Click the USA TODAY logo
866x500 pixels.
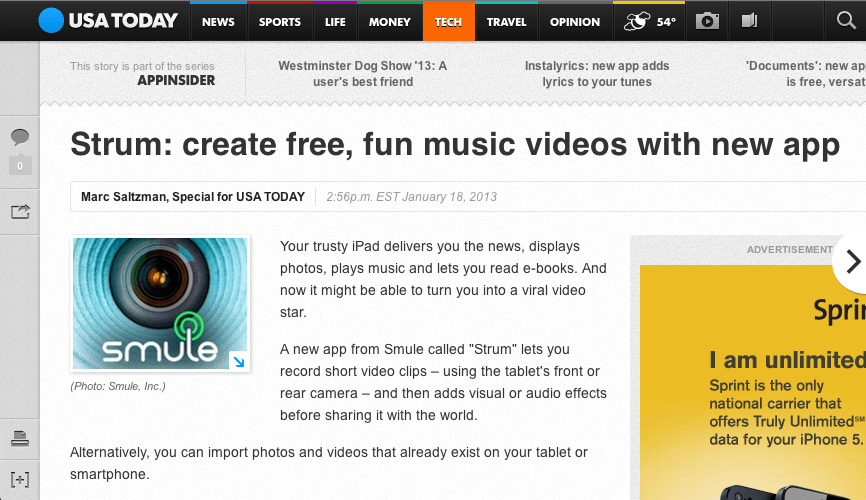pos(108,20)
